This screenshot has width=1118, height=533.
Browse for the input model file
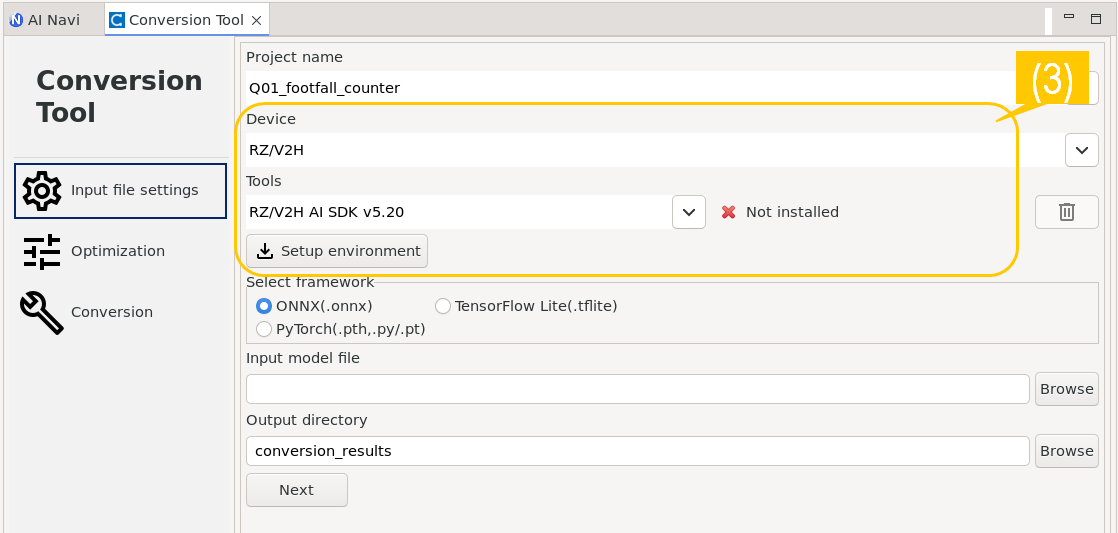1066,389
